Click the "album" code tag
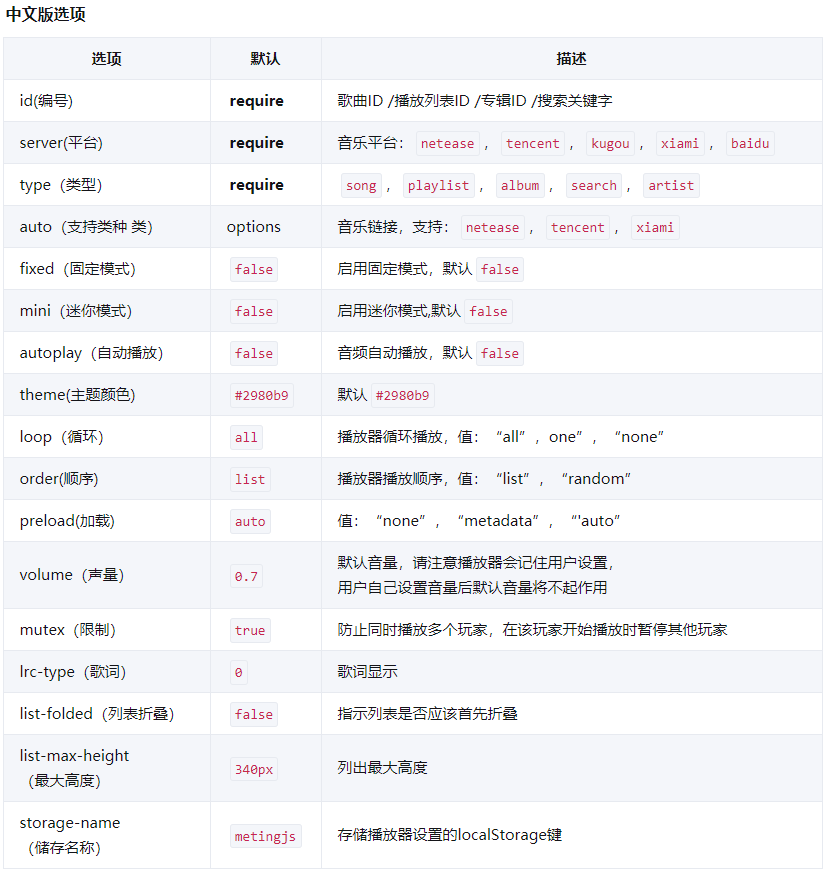This screenshot has height=874, width=825. pos(520,185)
